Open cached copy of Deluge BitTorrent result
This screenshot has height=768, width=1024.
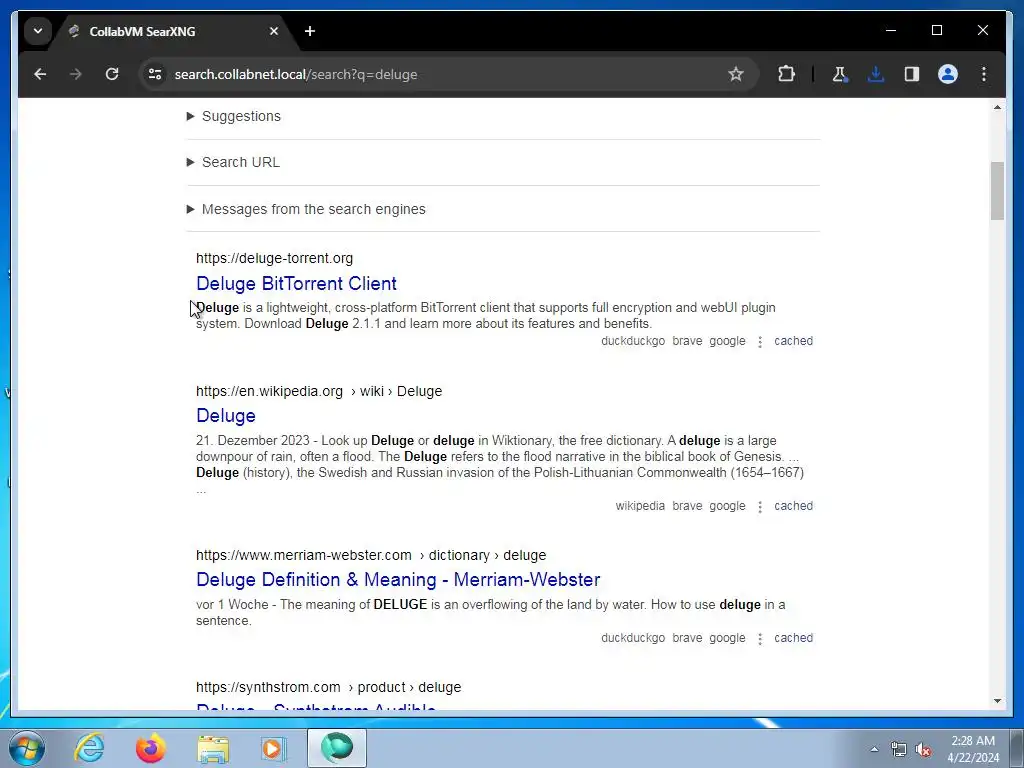pyautogui.click(x=793, y=341)
